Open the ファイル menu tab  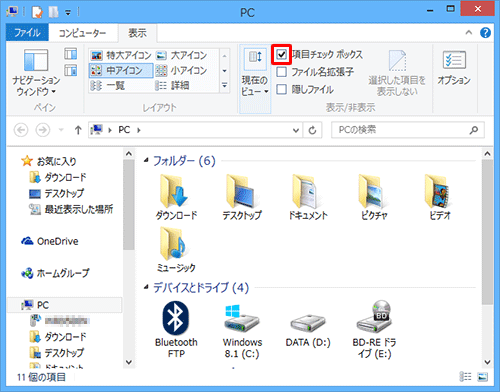point(27,33)
